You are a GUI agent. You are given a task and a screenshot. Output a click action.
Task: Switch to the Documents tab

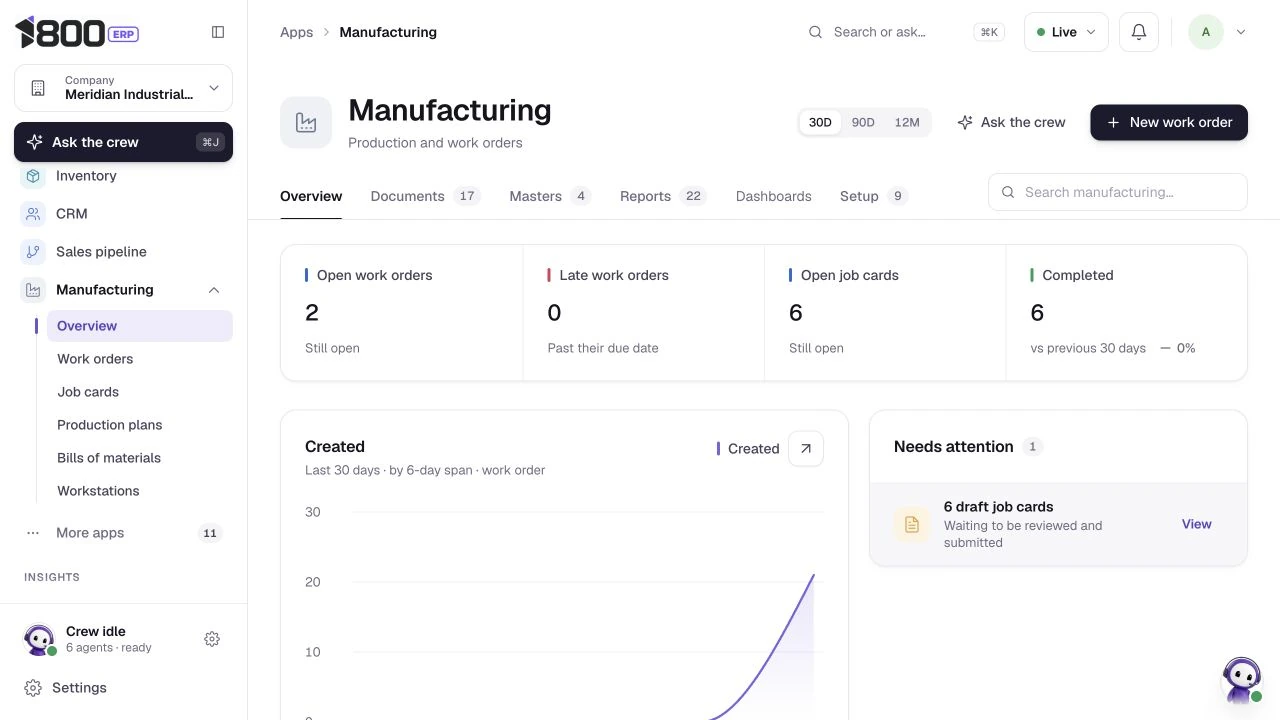pyautogui.click(x=425, y=196)
